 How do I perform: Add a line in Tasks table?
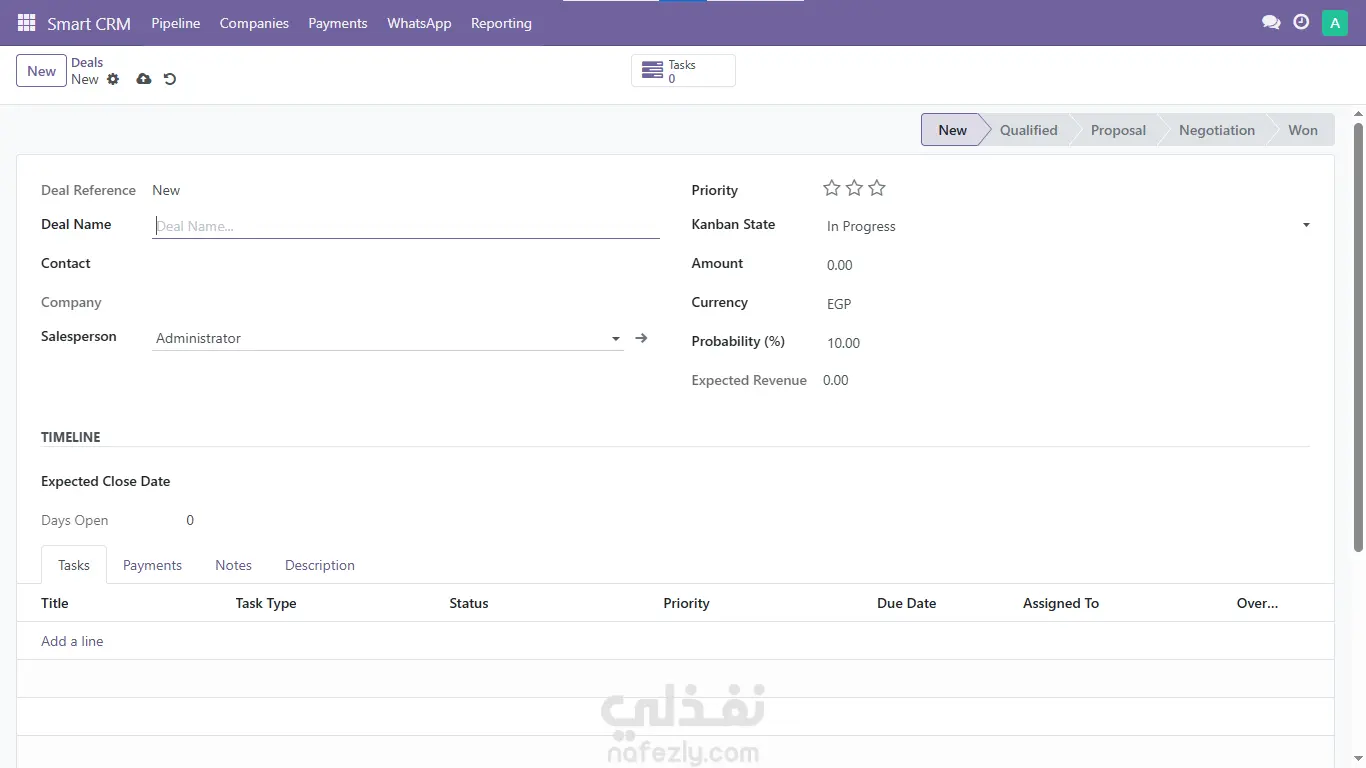pos(72,641)
